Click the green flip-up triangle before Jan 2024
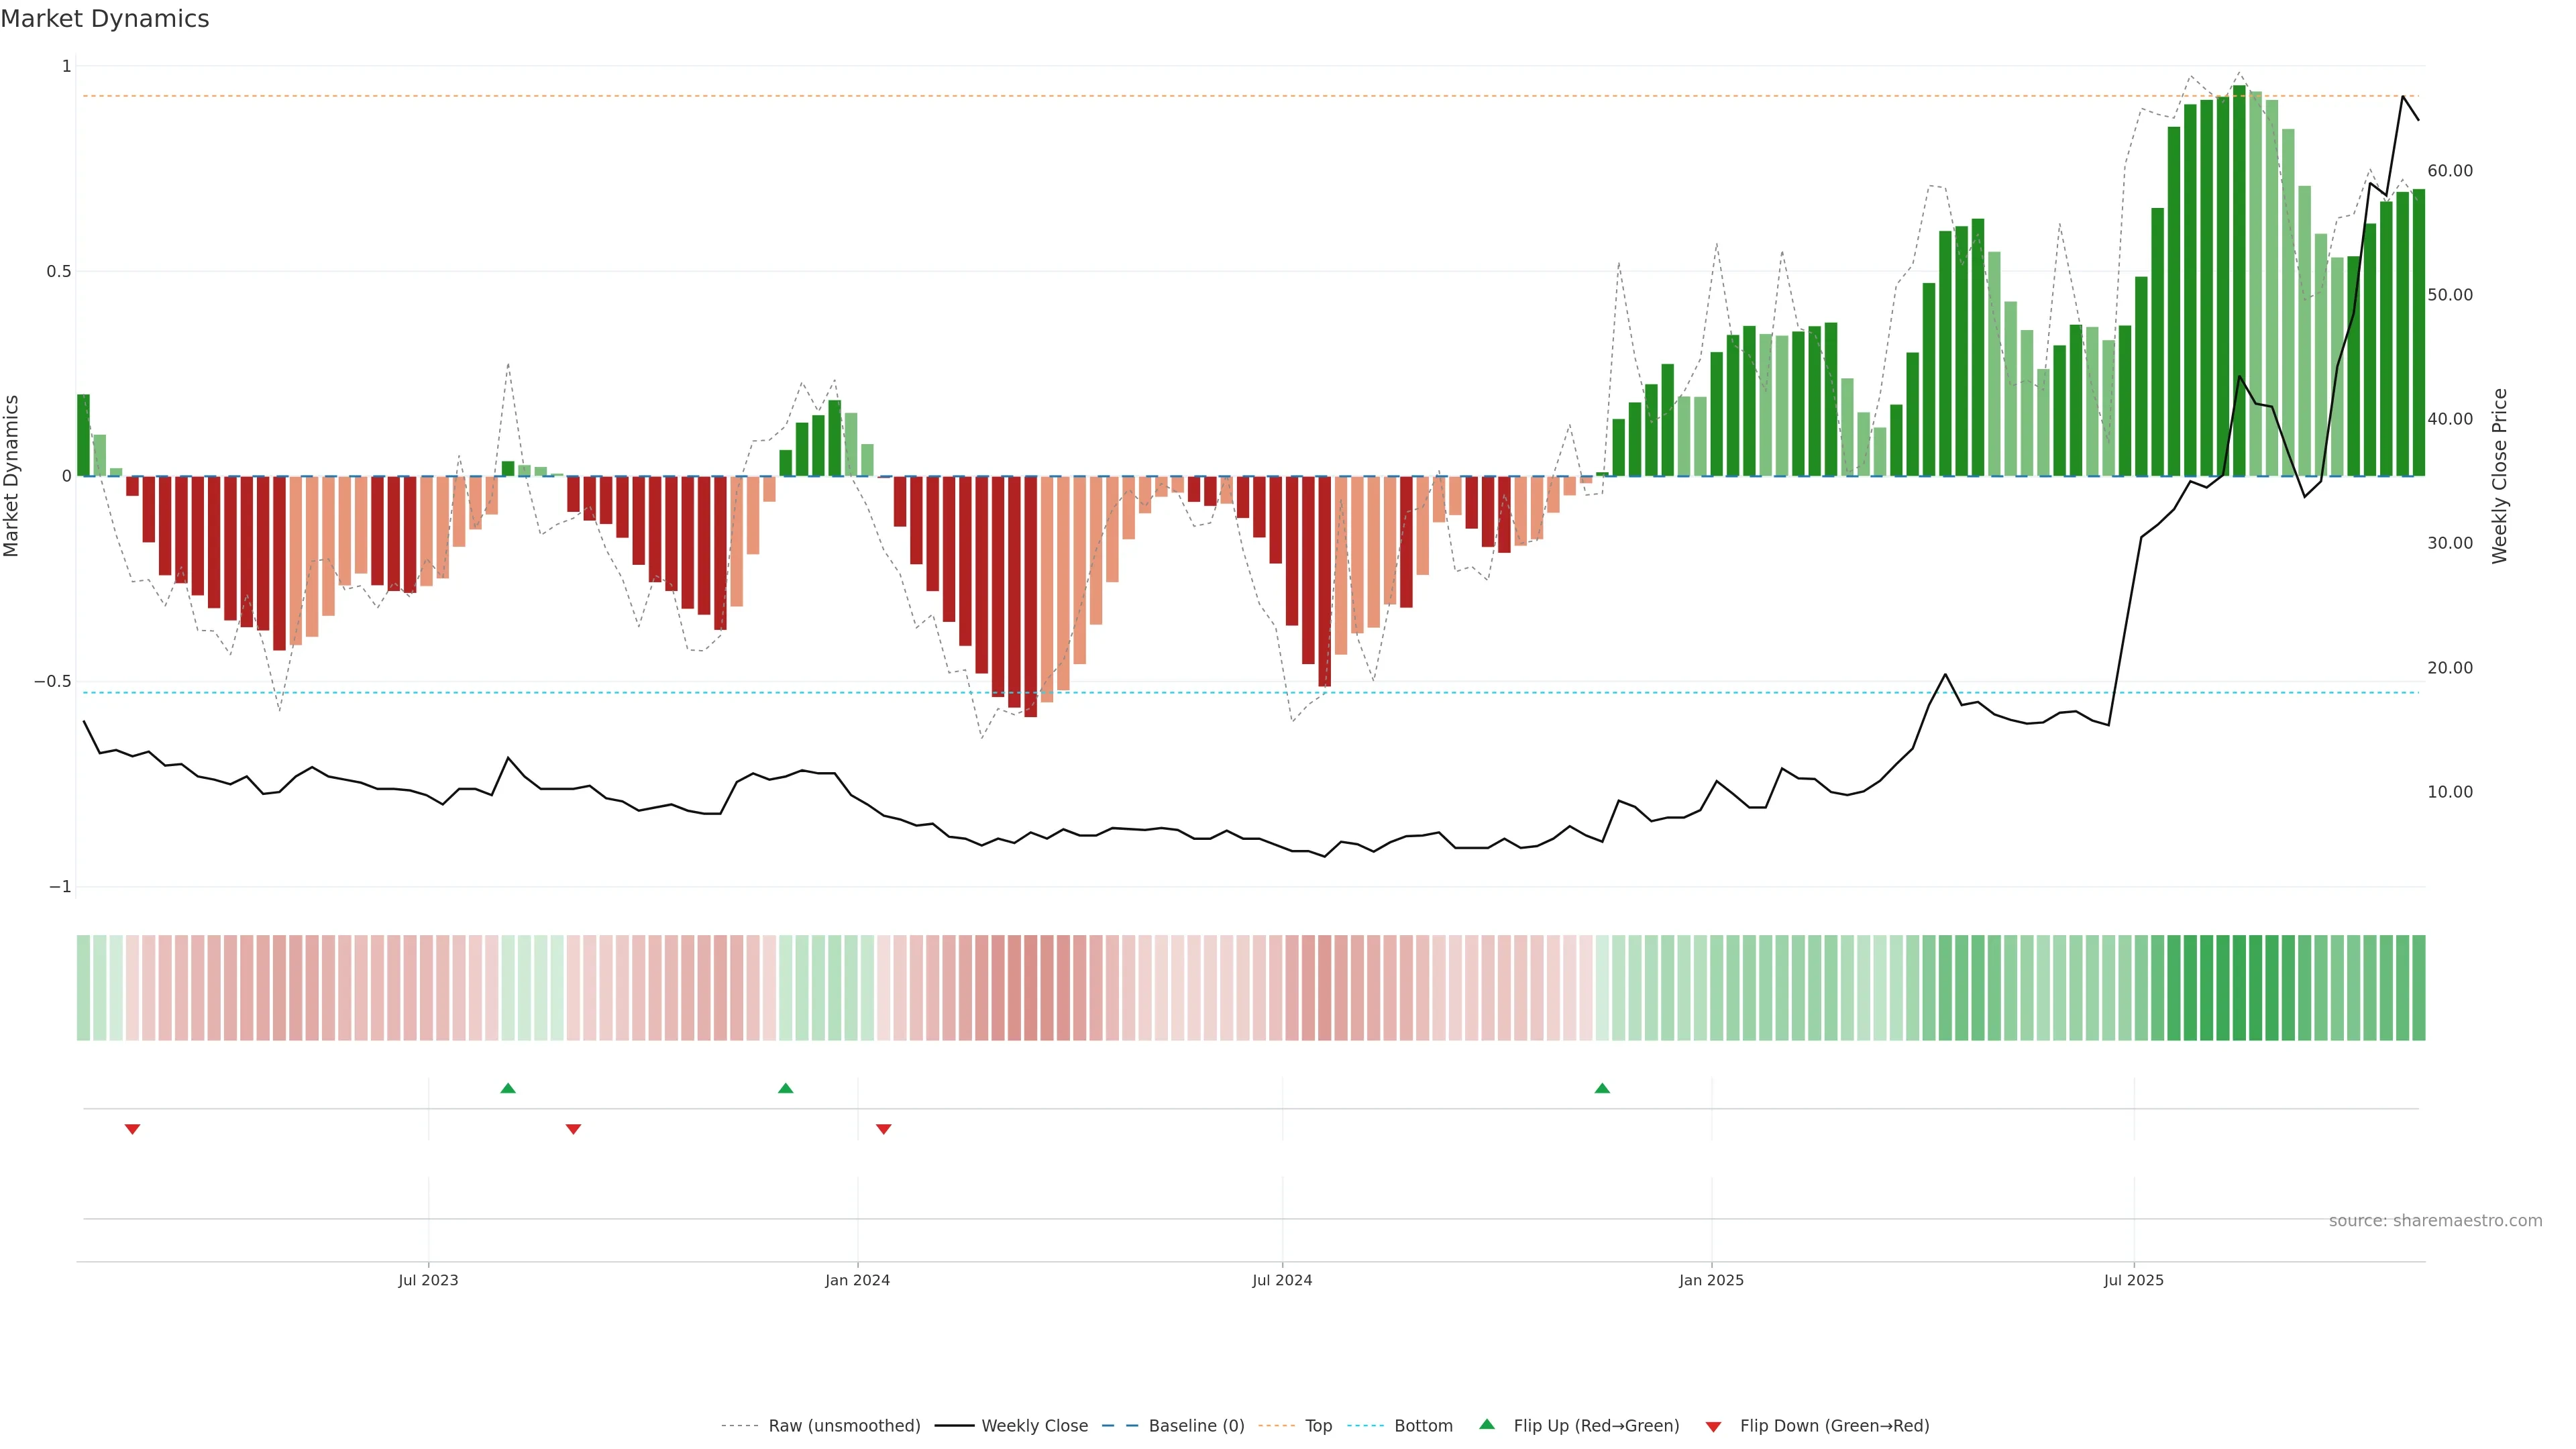Image resolution: width=2576 pixels, height=1449 pixels. click(785, 1088)
